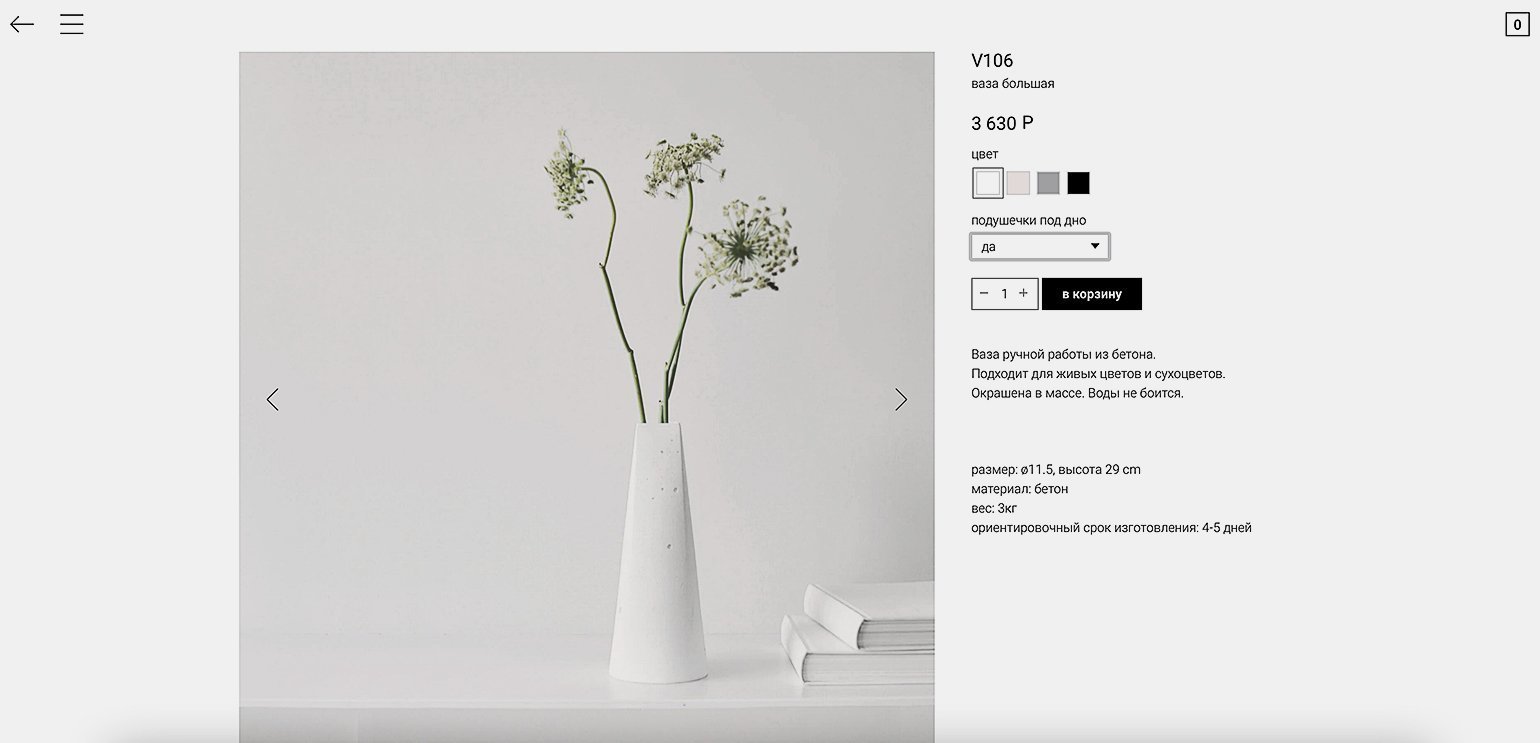Select the black color swatch
Viewport: 1540px width, 743px height.
coord(1078,183)
